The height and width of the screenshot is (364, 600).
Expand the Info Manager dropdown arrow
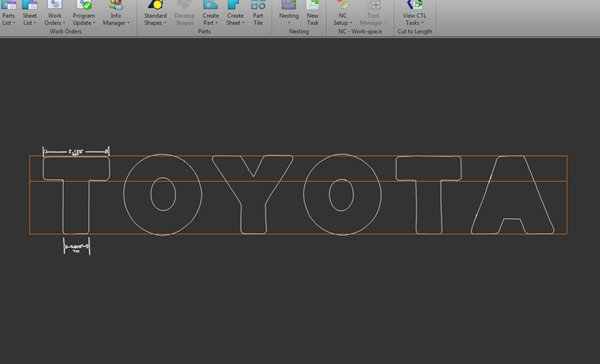[128, 23]
